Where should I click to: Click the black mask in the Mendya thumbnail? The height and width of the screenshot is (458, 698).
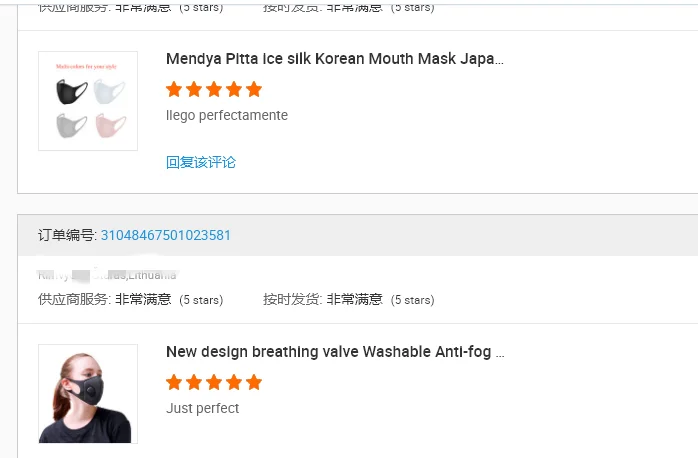71,92
